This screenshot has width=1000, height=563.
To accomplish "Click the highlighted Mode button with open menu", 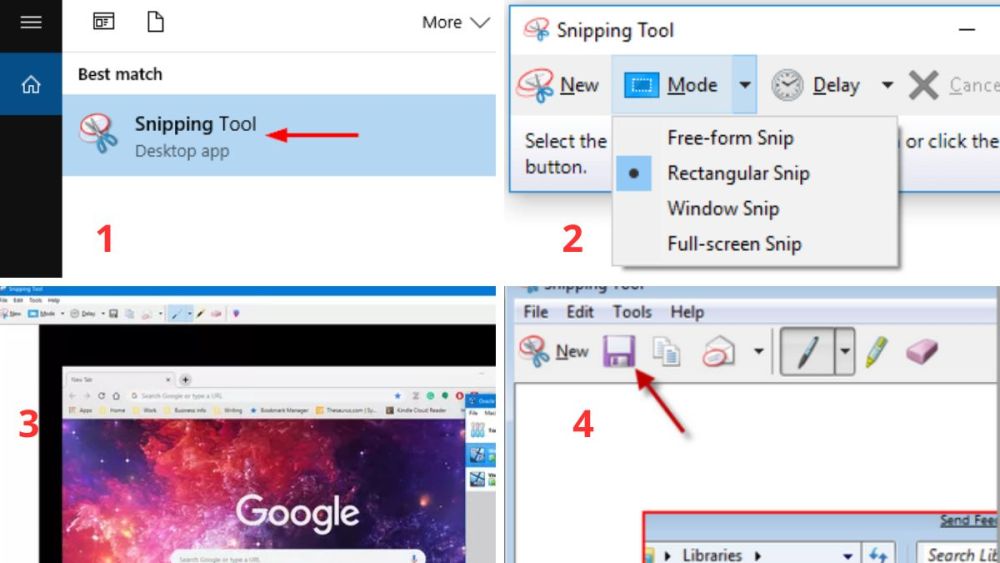I will [x=672, y=85].
